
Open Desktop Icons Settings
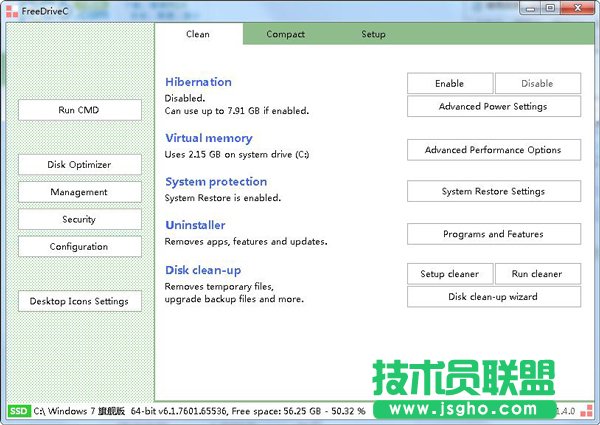coord(79,301)
